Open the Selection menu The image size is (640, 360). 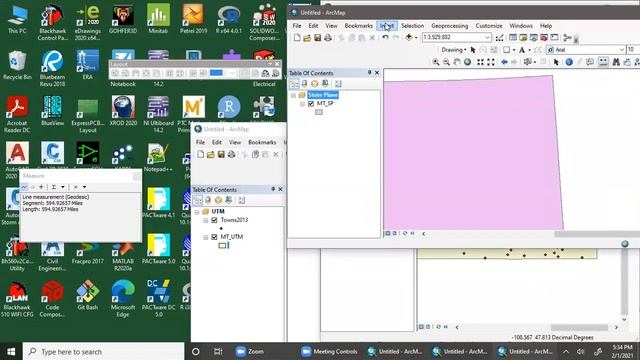tap(412, 26)
